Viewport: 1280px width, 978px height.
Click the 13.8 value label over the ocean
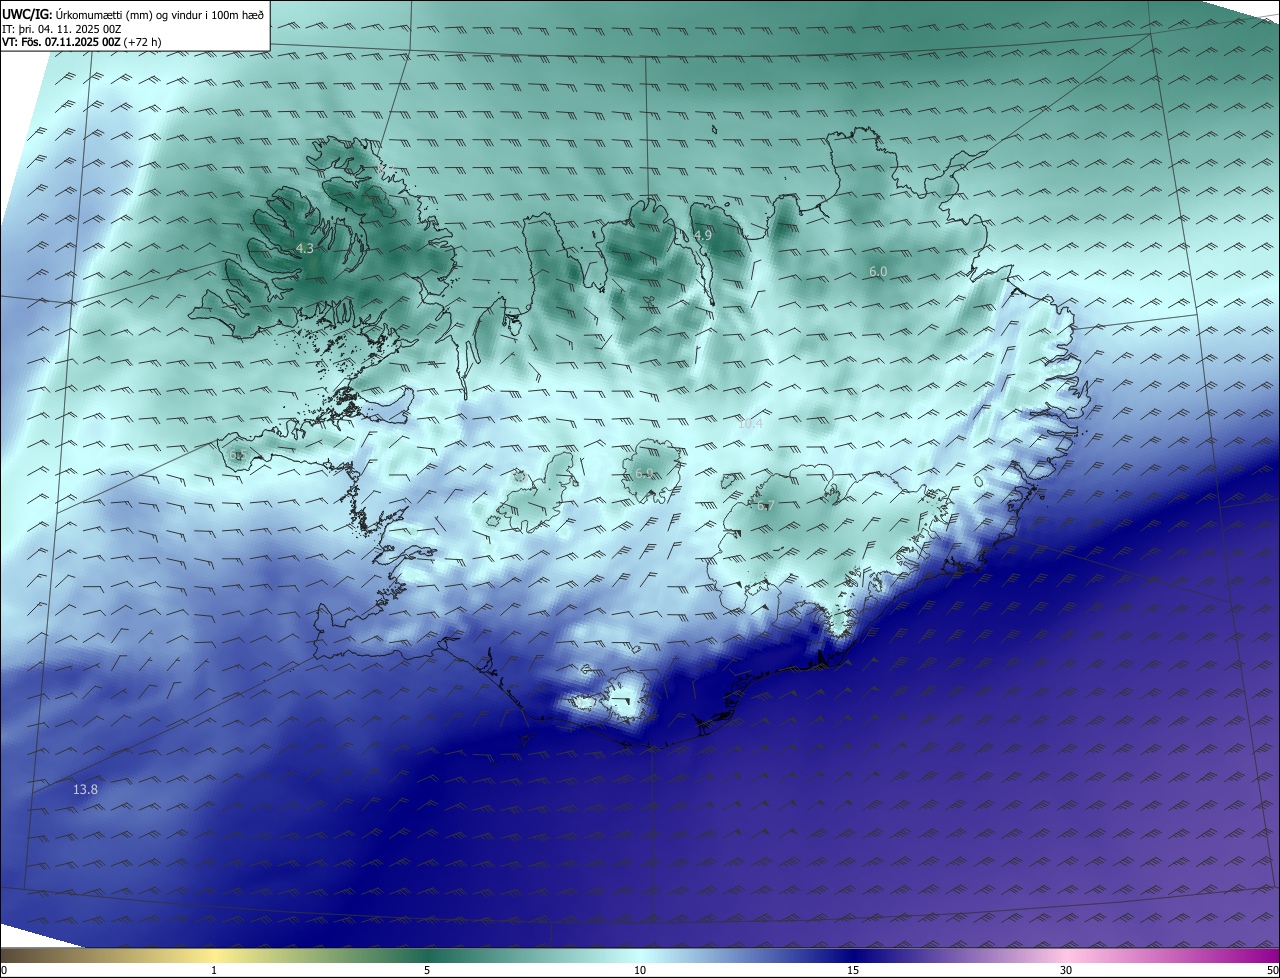click(85, 790)
